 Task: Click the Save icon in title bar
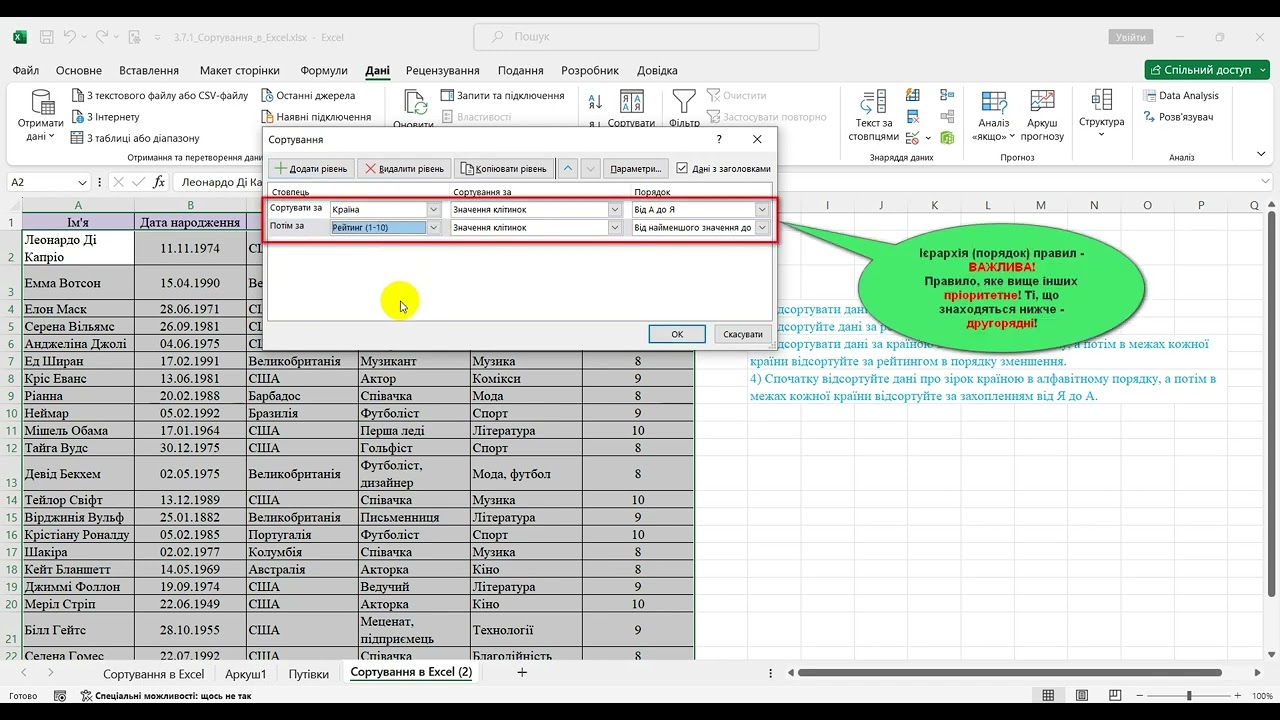point(46,37)
